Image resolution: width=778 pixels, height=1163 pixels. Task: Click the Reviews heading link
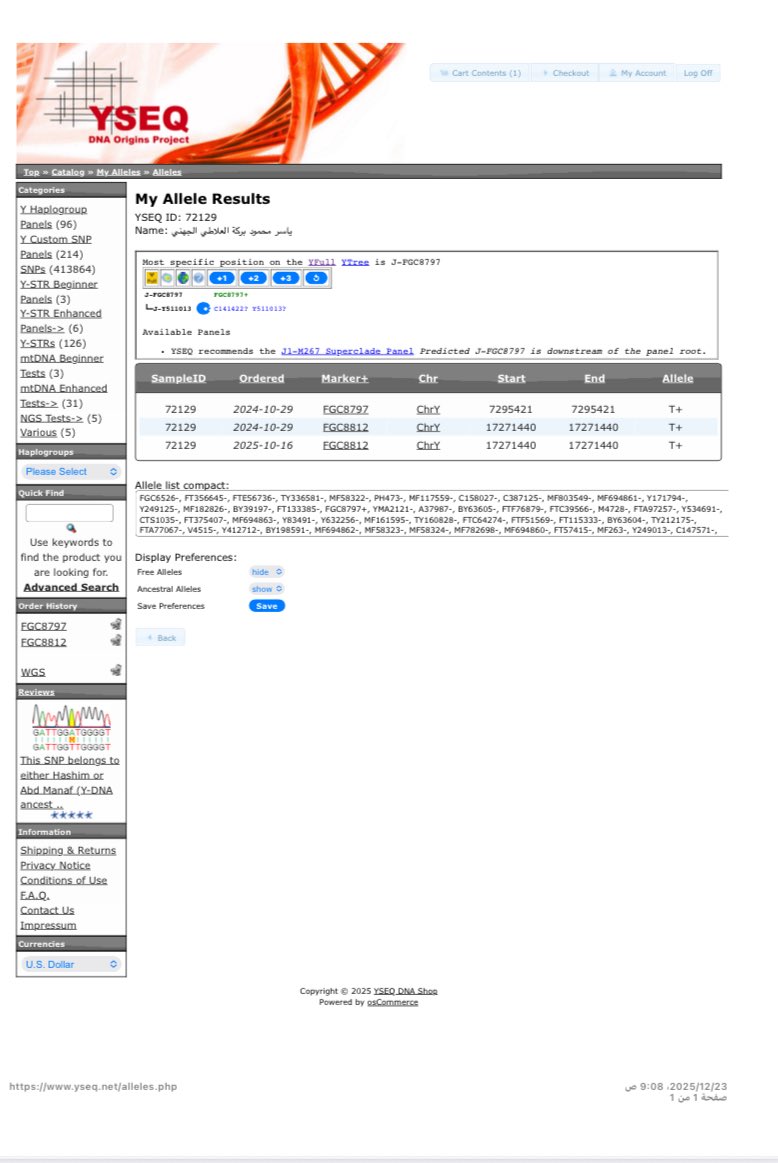36,692
